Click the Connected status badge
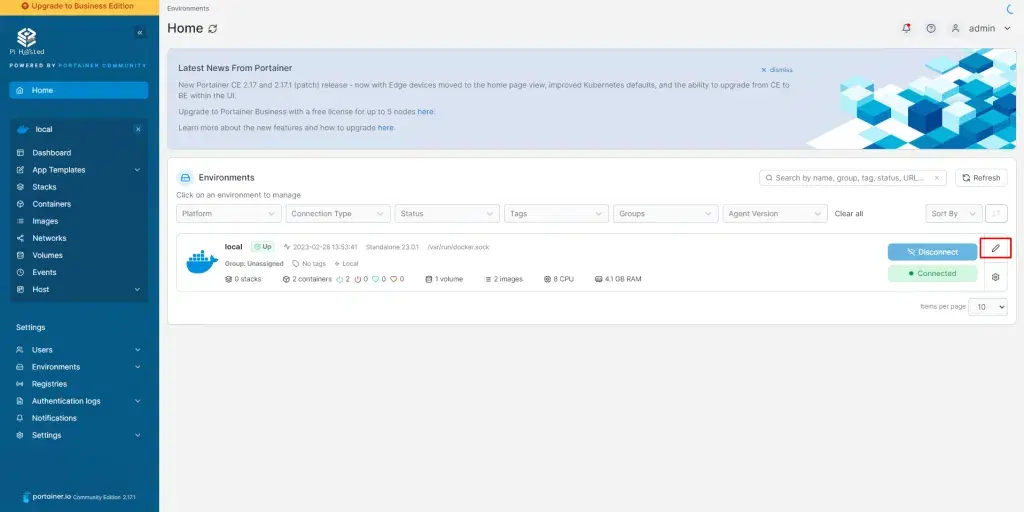Viewport: 1024px width, 512px height. [x=933, y=274]
